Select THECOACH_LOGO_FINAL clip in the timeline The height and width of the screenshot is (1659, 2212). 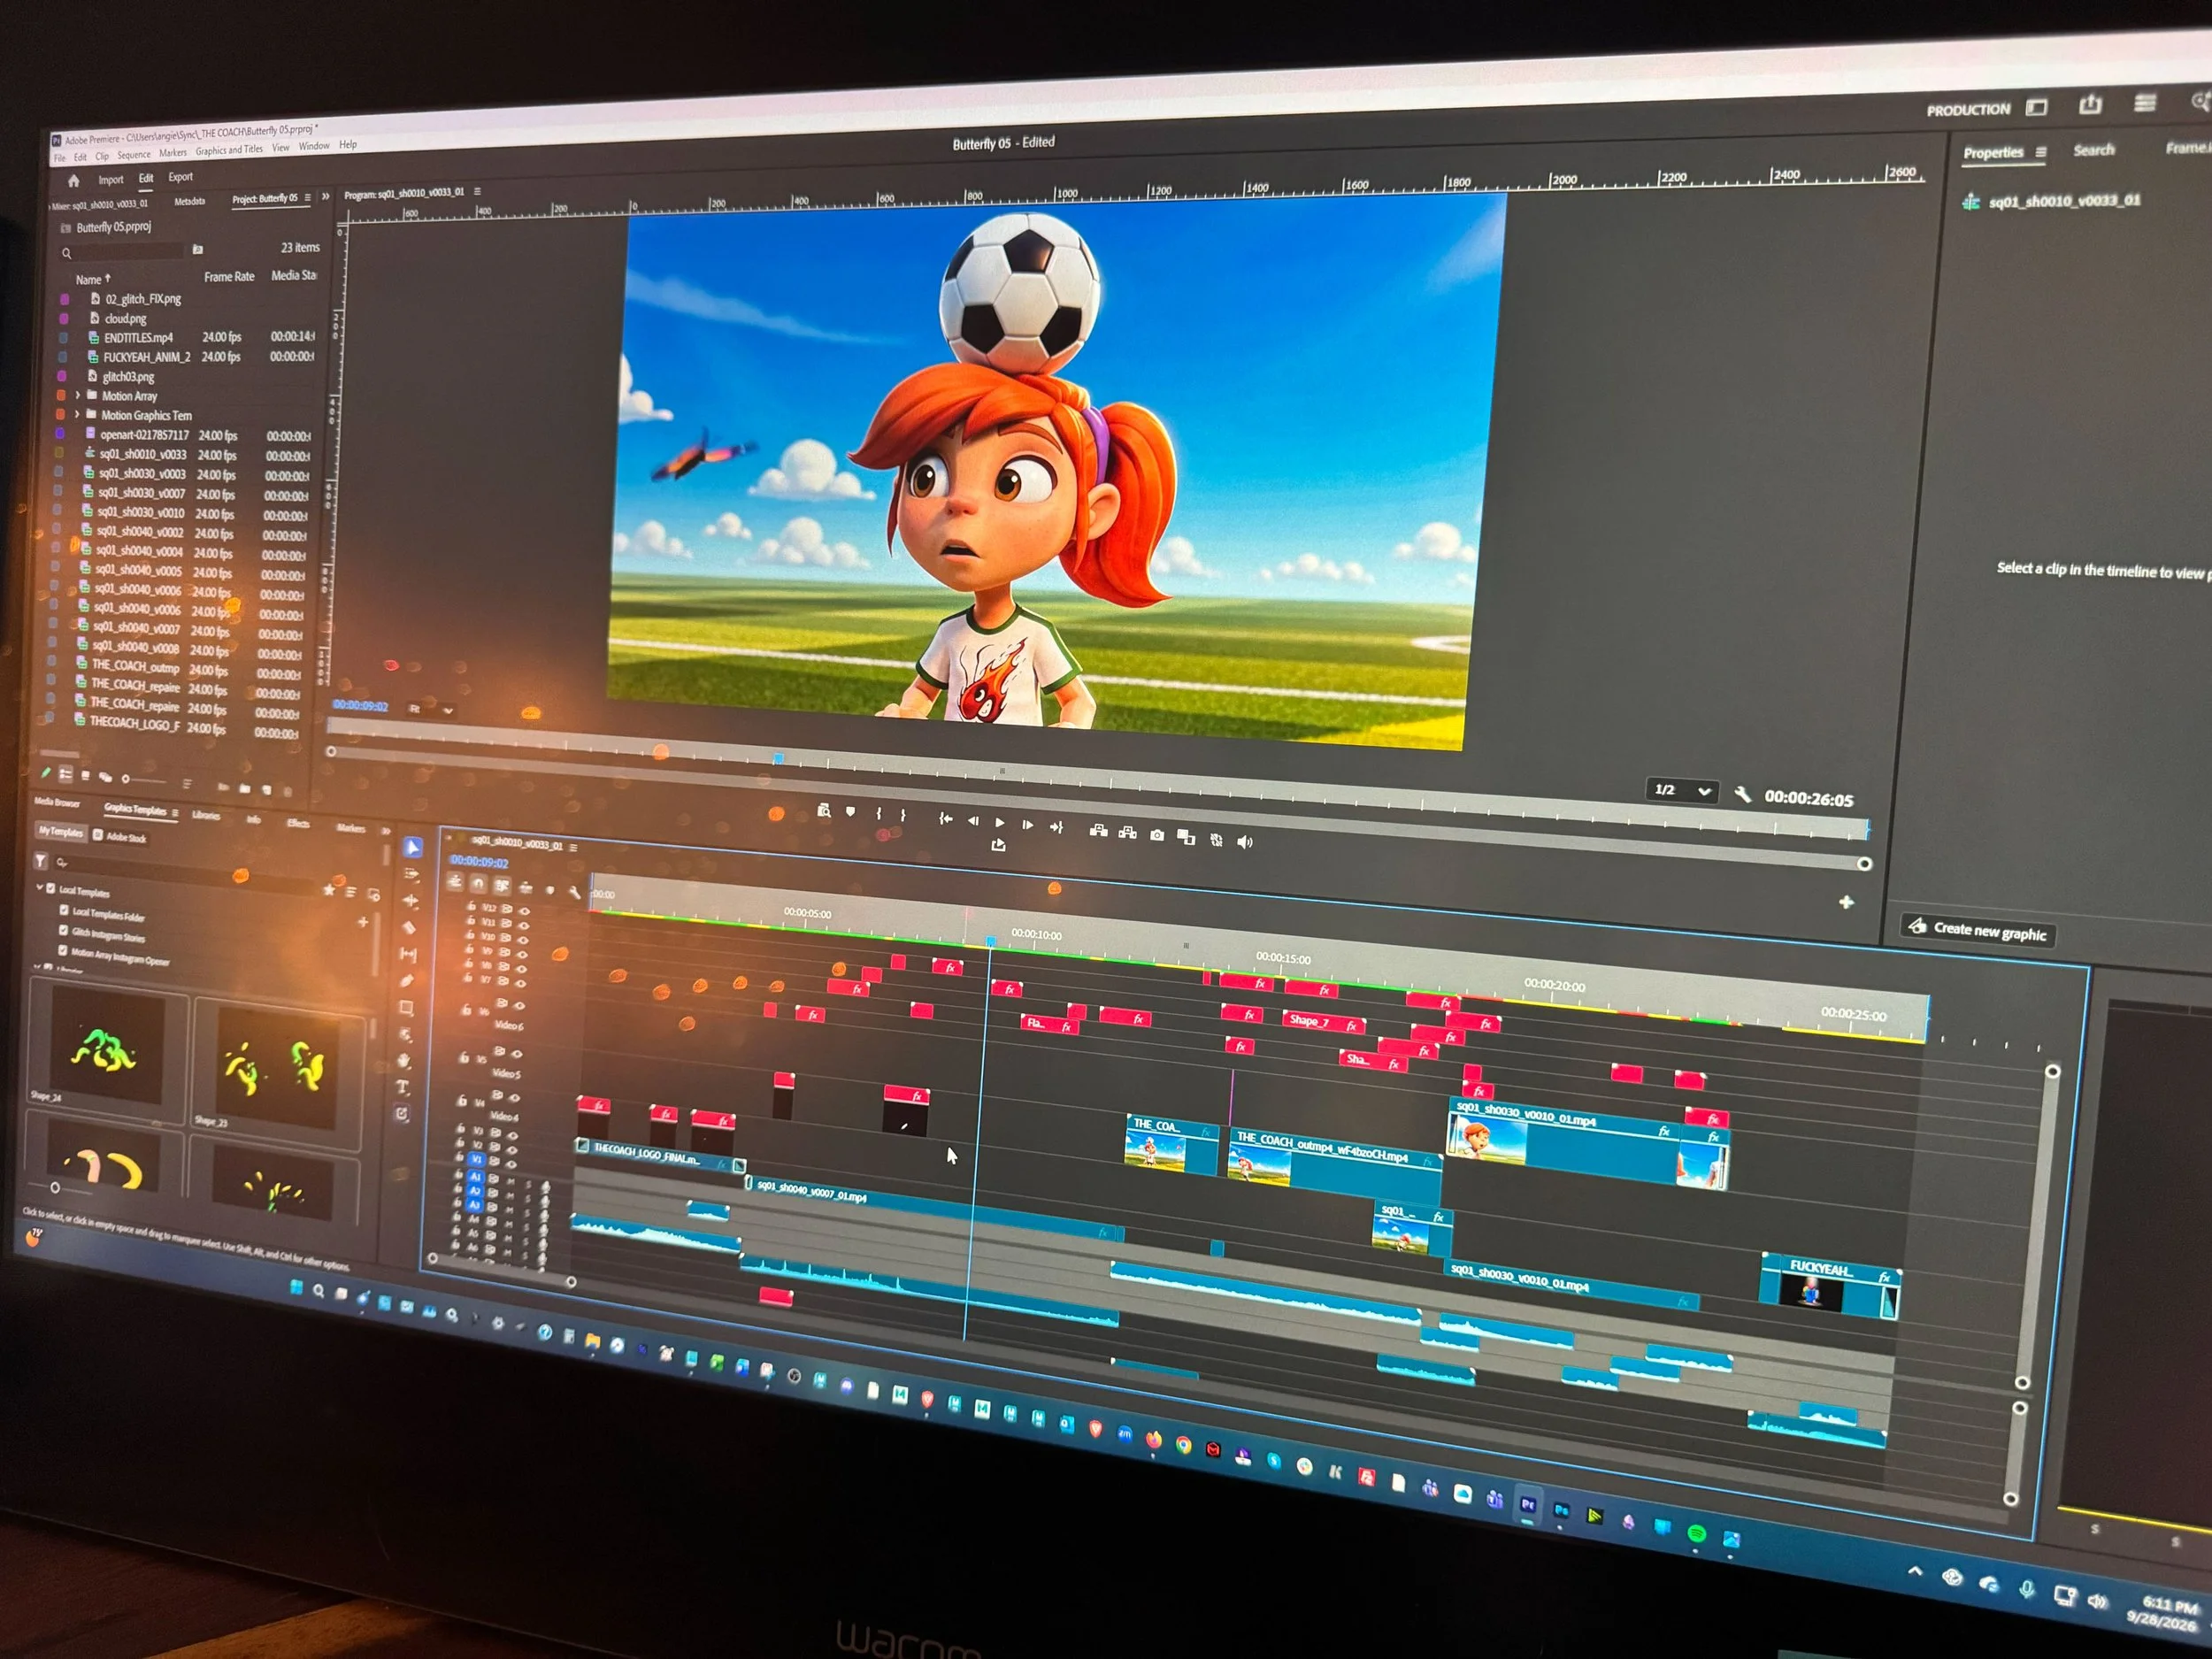point(660,1156)
